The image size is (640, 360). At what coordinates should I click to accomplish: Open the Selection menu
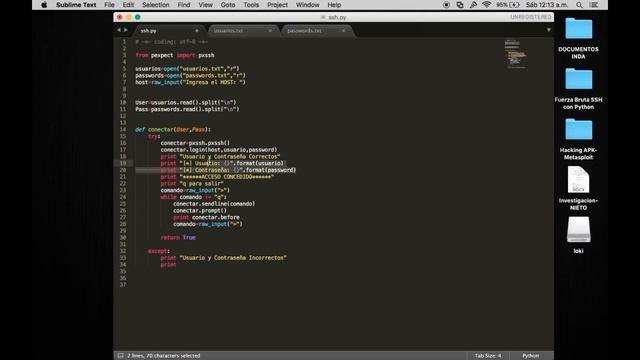156,5
